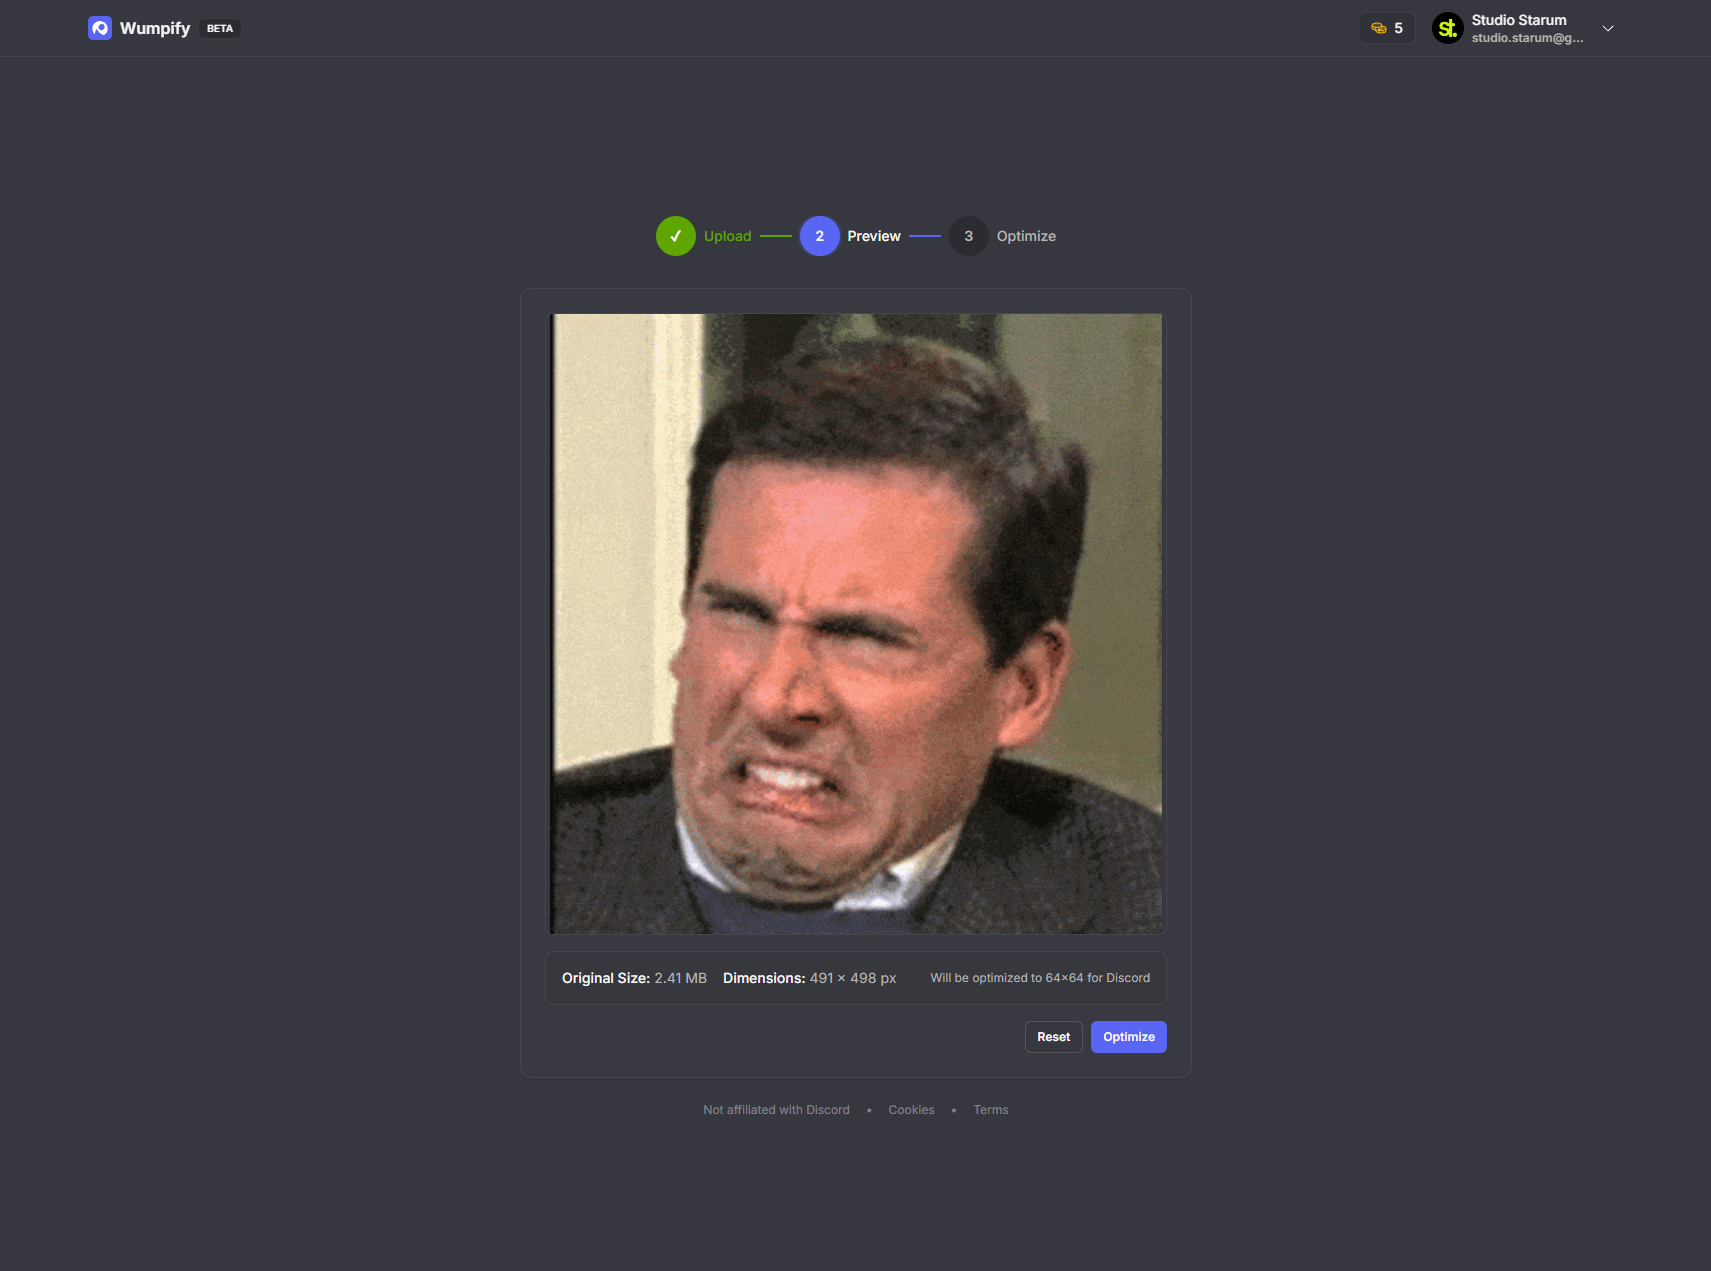Click the coins icon next to the 5
Viewport: 1711px width, 1271px height.
(1377, 28)
